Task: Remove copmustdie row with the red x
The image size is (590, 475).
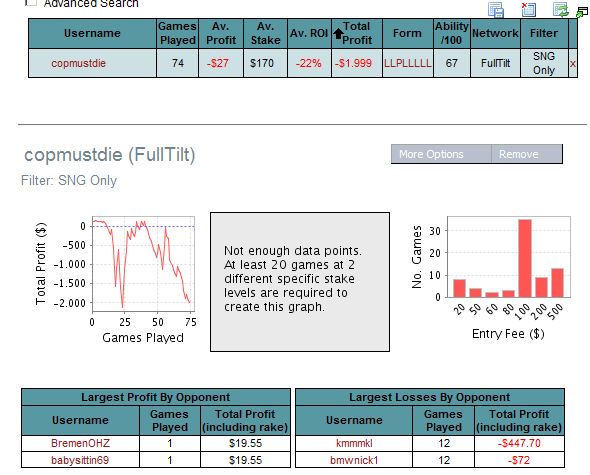Action: [x=573, y=64]
